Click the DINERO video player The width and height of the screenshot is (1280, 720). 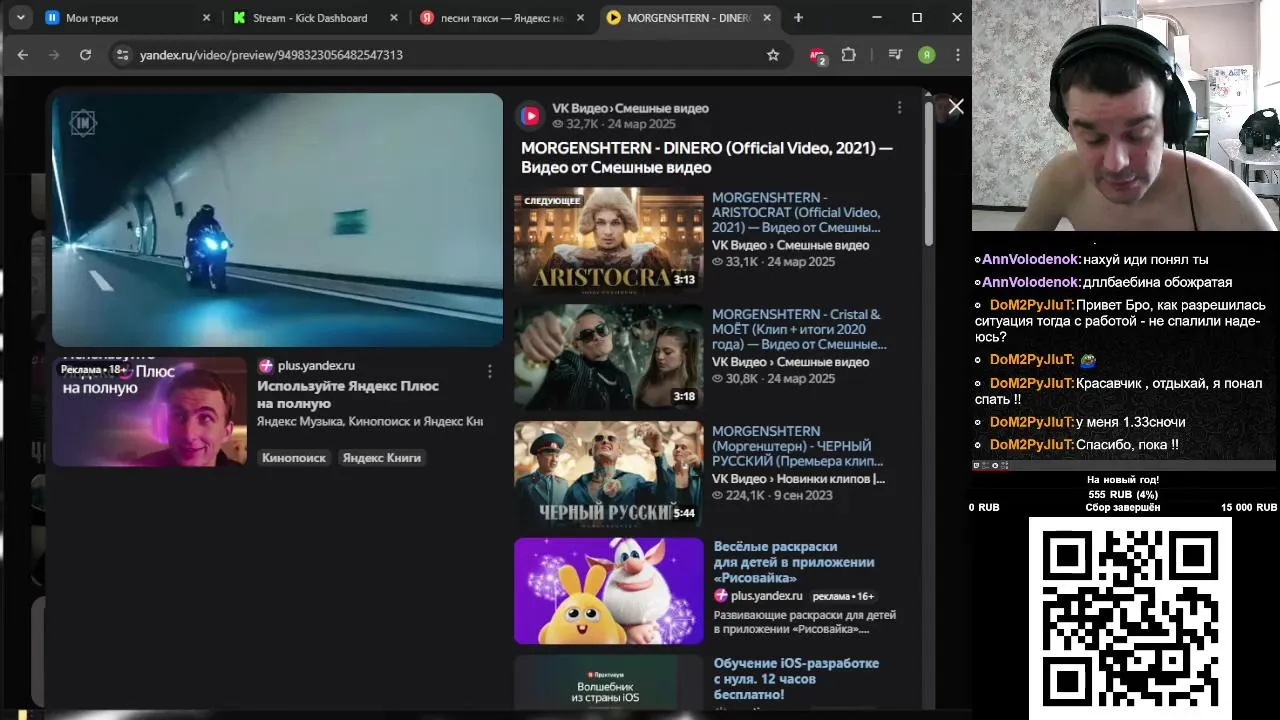(x=277, y=220)
